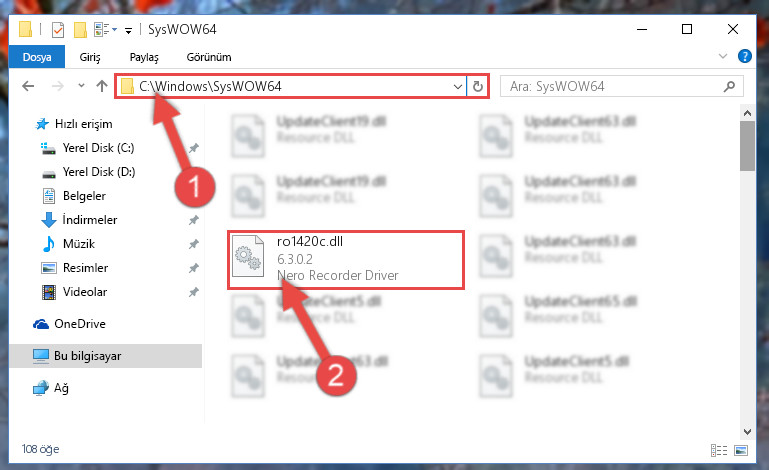Image resolution: width=769 pixels, height=470 pixels.
Task: Refresh the SysWOW64 folder view
Action: coord(478,86)
